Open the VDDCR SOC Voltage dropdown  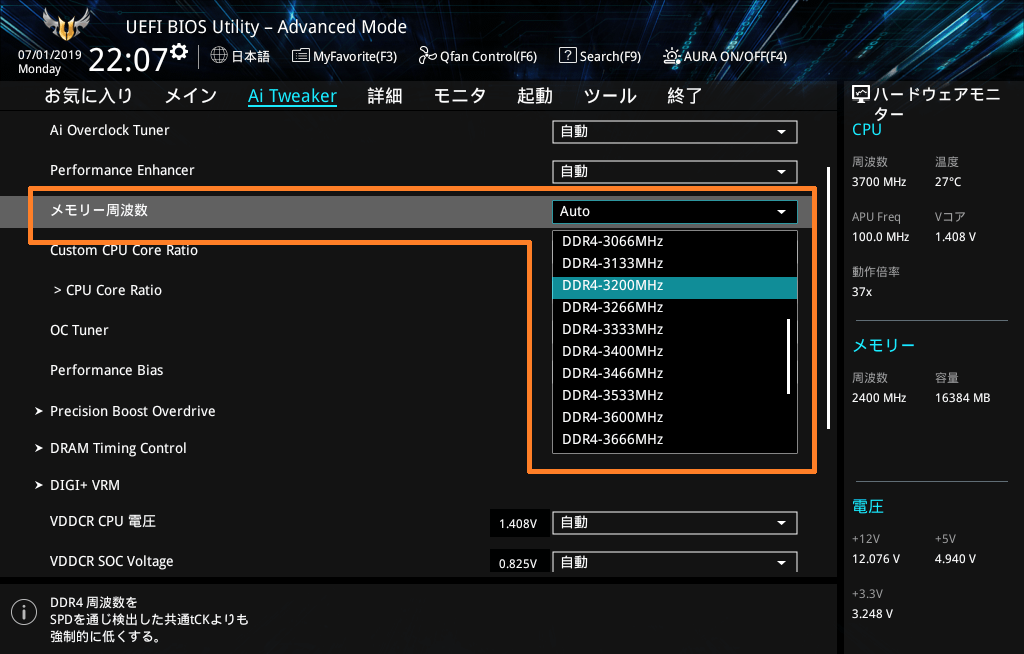tap(675, 562)
